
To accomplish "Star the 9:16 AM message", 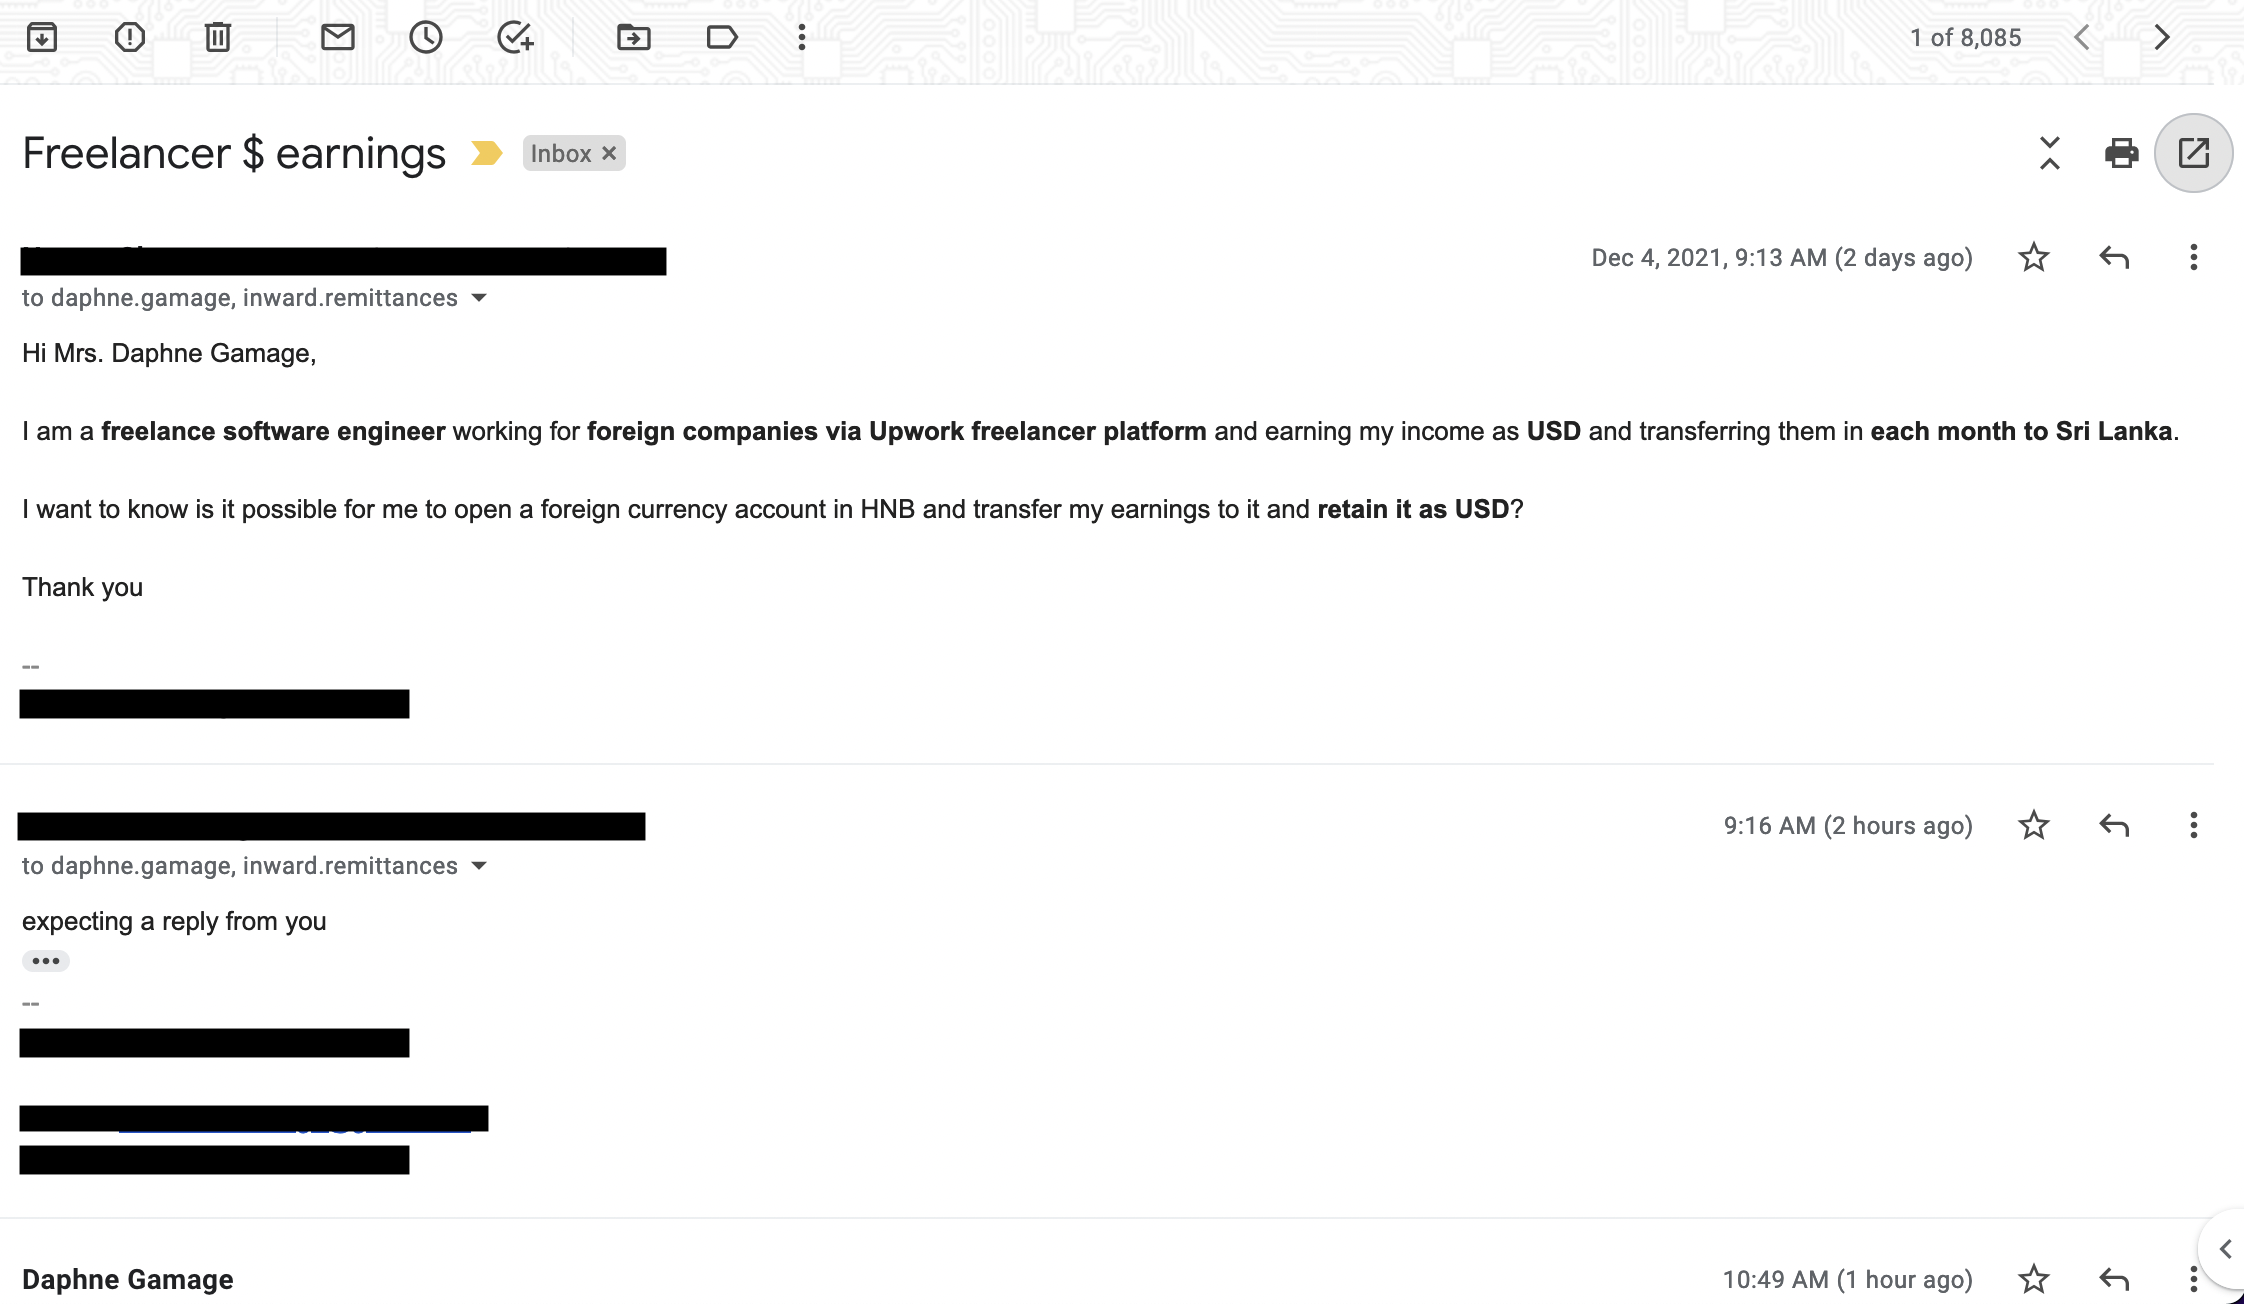I will (2033, 826).
